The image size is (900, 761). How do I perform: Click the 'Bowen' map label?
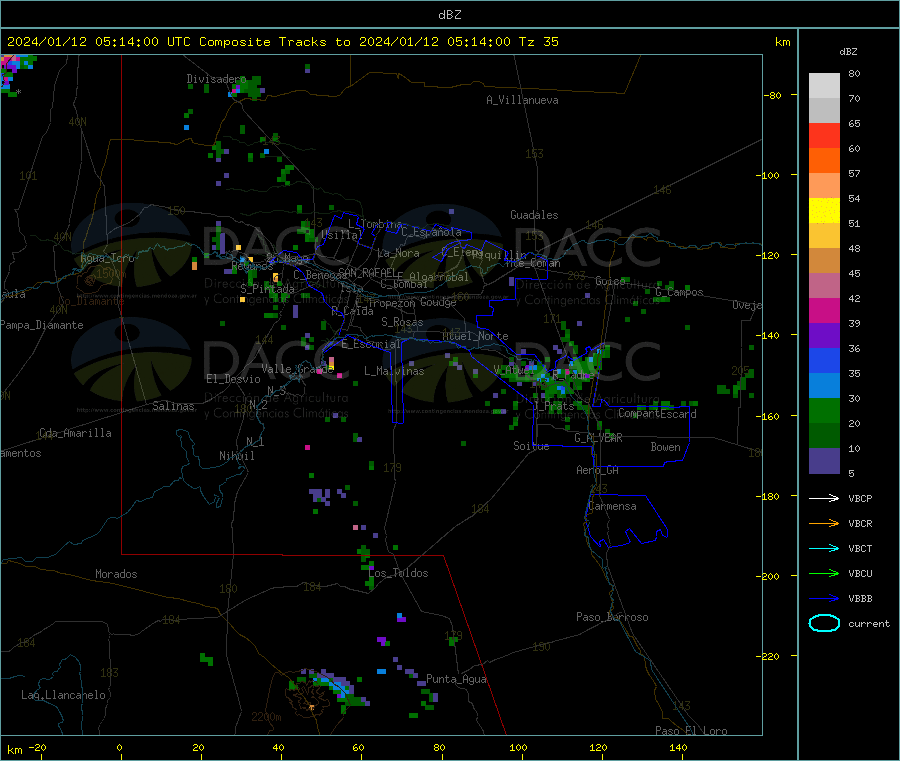(x=666, y=447)
